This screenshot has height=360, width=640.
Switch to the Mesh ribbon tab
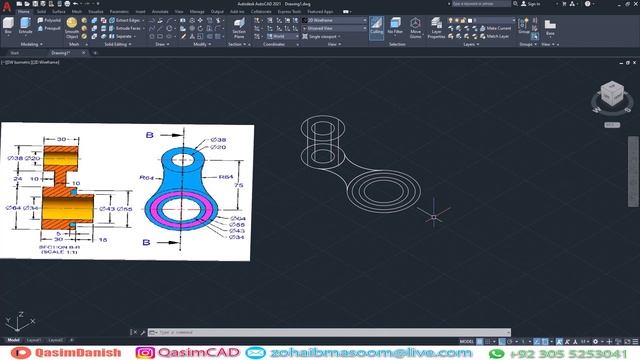tap(77, 12)
